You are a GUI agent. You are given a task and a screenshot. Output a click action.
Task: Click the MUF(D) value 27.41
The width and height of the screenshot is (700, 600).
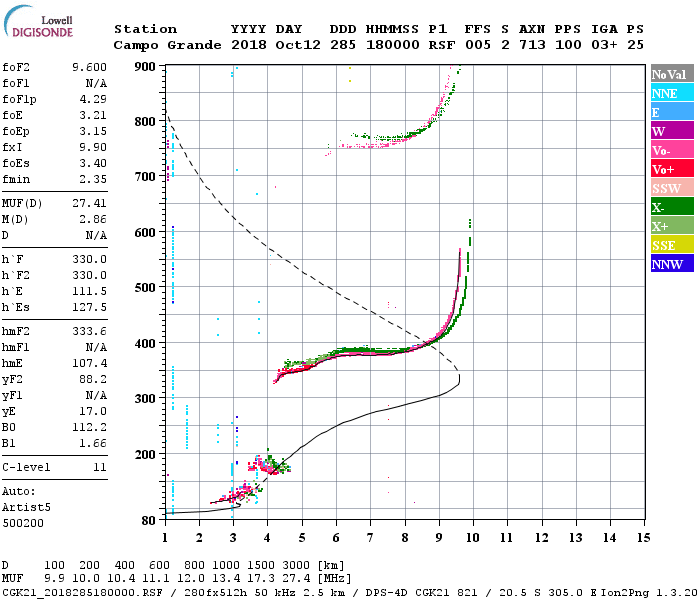point(89,203)
